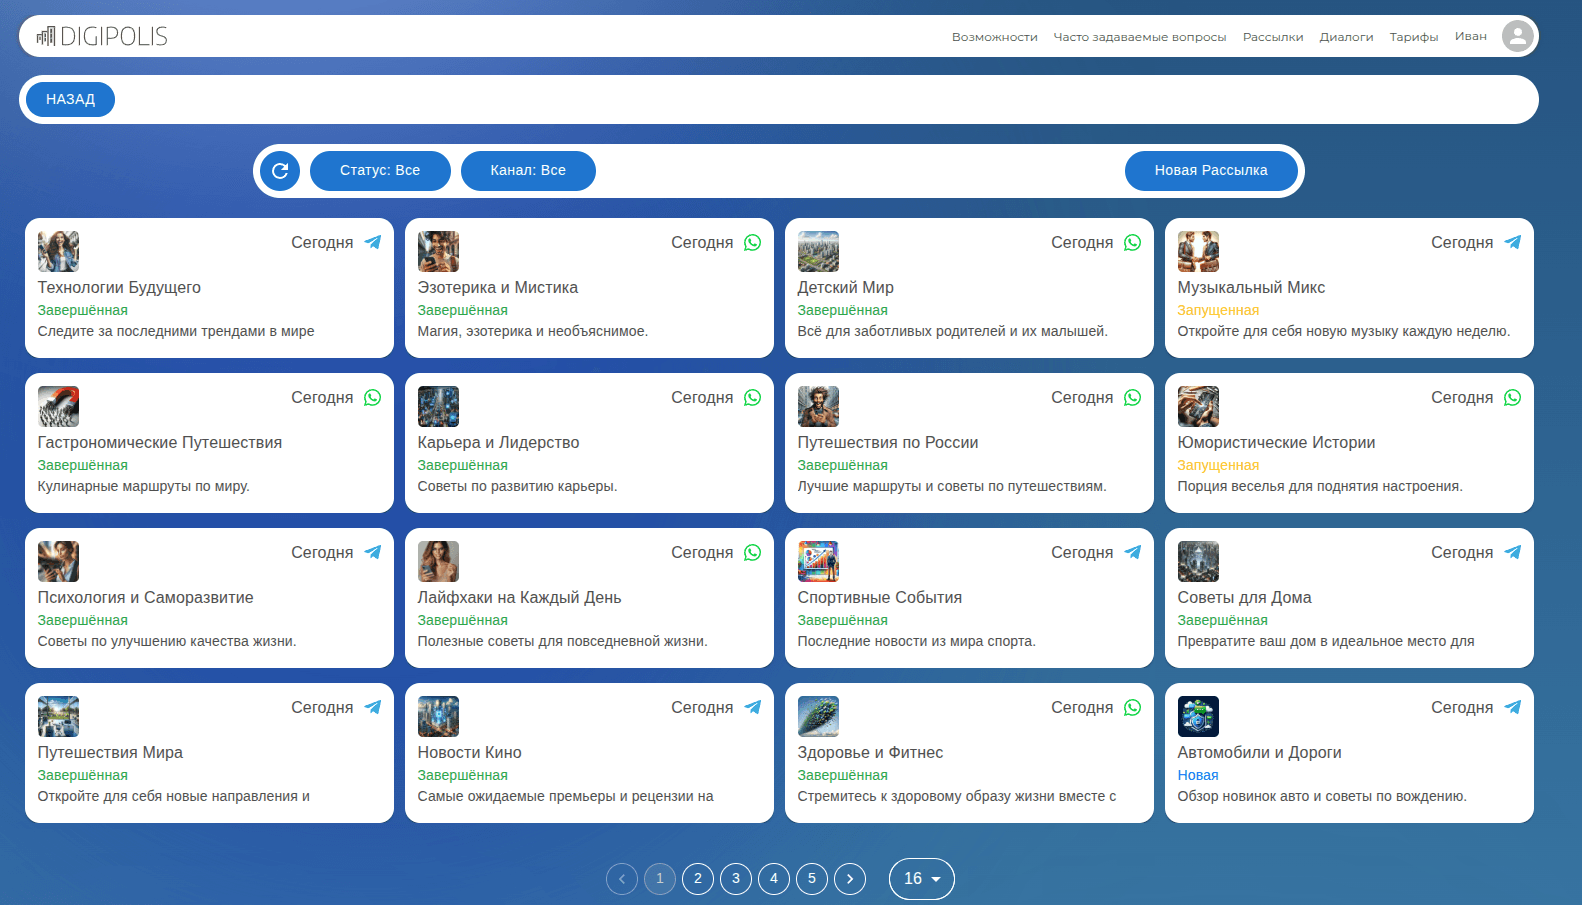Open the Тарифы menu item
Image resolution: width=1582 pixels, height=905 pixels.
pyautogui.click(x=1413, y=37)
